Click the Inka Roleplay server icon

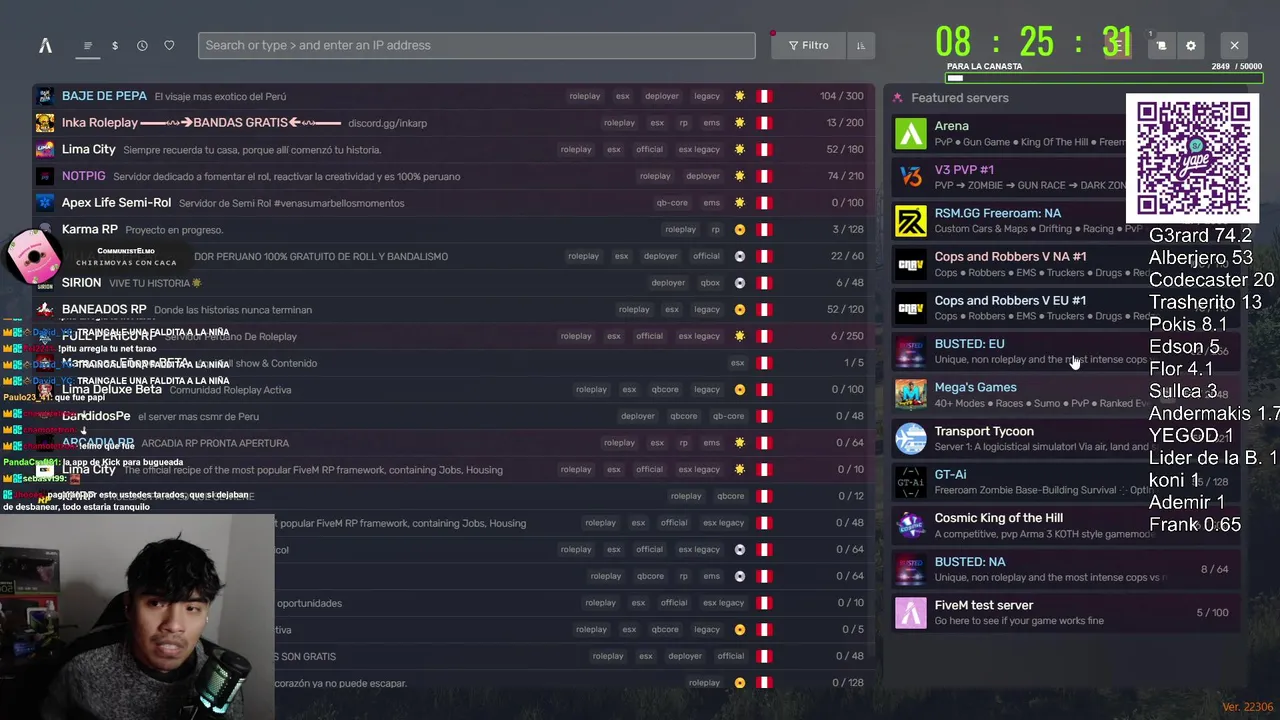(45, 123)
